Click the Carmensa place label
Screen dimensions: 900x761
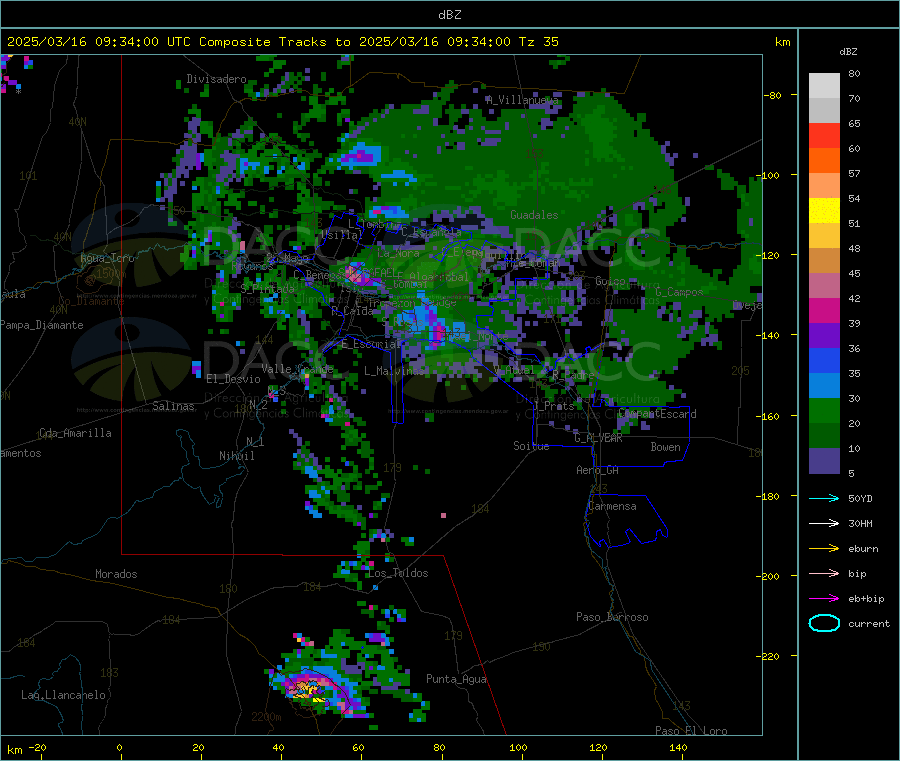point(612,506)
